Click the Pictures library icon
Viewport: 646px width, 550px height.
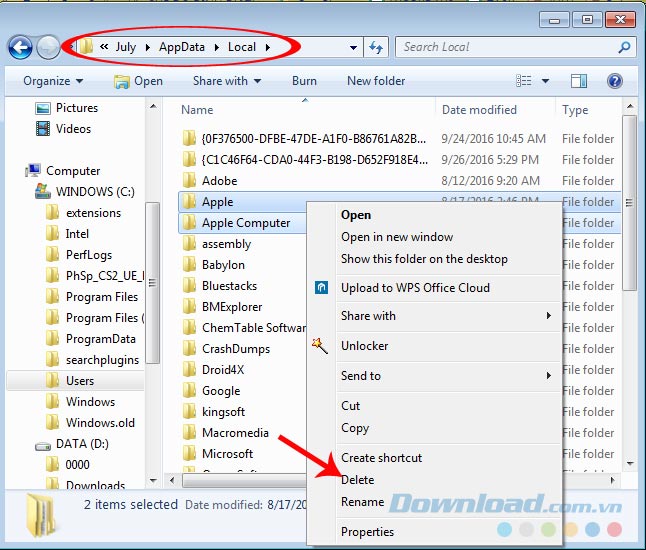(43, 108)
